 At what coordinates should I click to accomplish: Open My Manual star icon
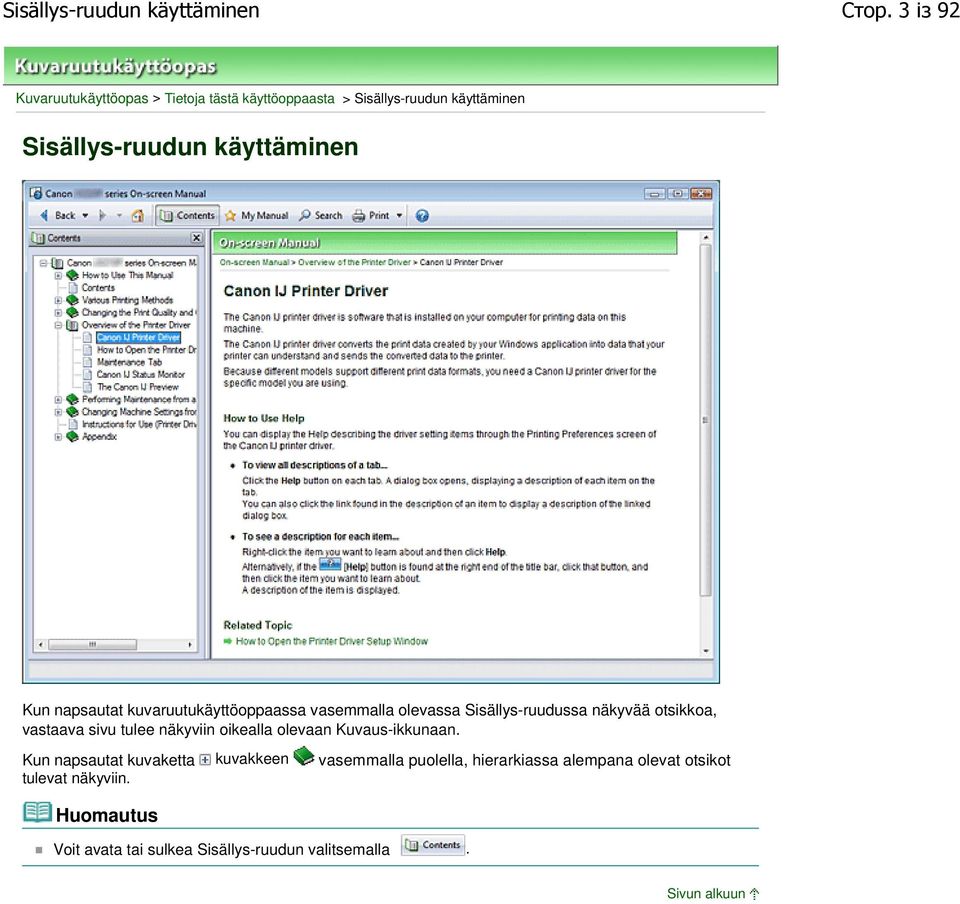point(231,215)
